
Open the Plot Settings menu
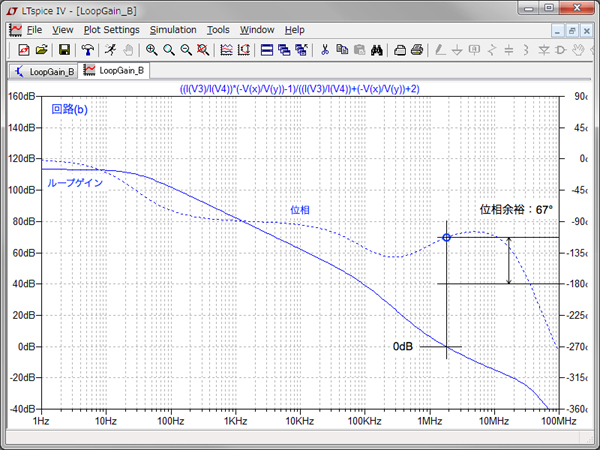112,30
